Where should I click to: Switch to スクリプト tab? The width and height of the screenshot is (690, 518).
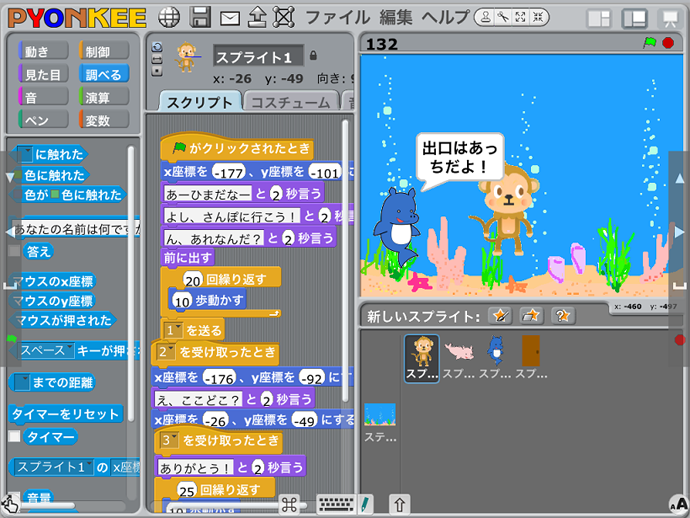tap(200, 102)
